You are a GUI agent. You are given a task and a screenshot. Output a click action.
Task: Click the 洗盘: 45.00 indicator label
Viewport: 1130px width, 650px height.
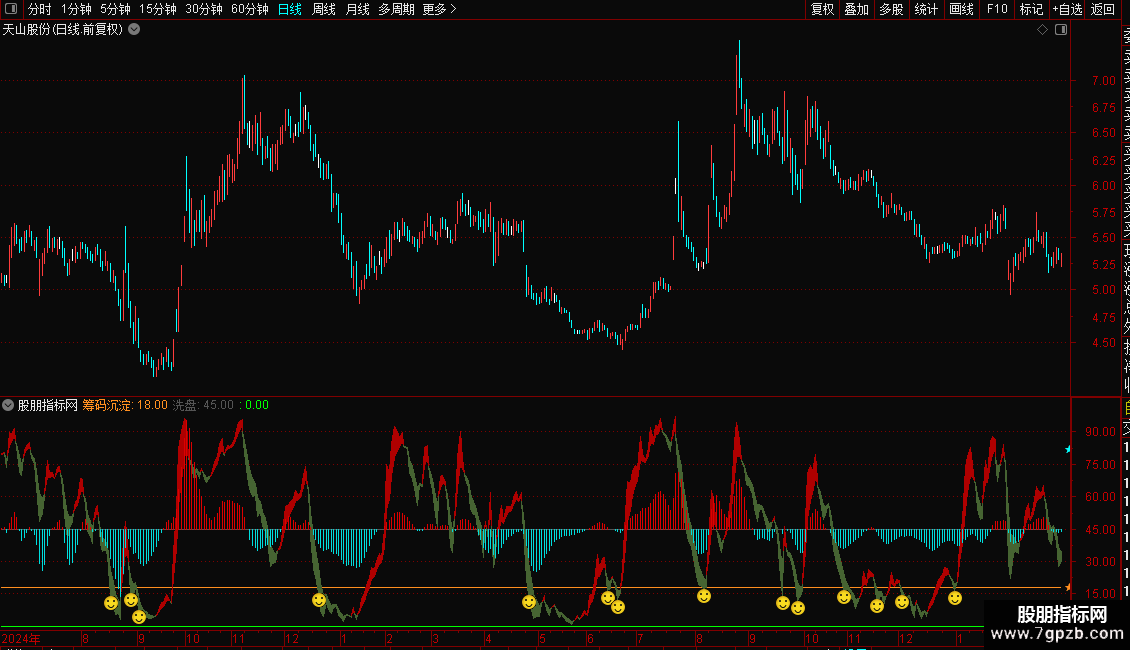tap(203, 405)
